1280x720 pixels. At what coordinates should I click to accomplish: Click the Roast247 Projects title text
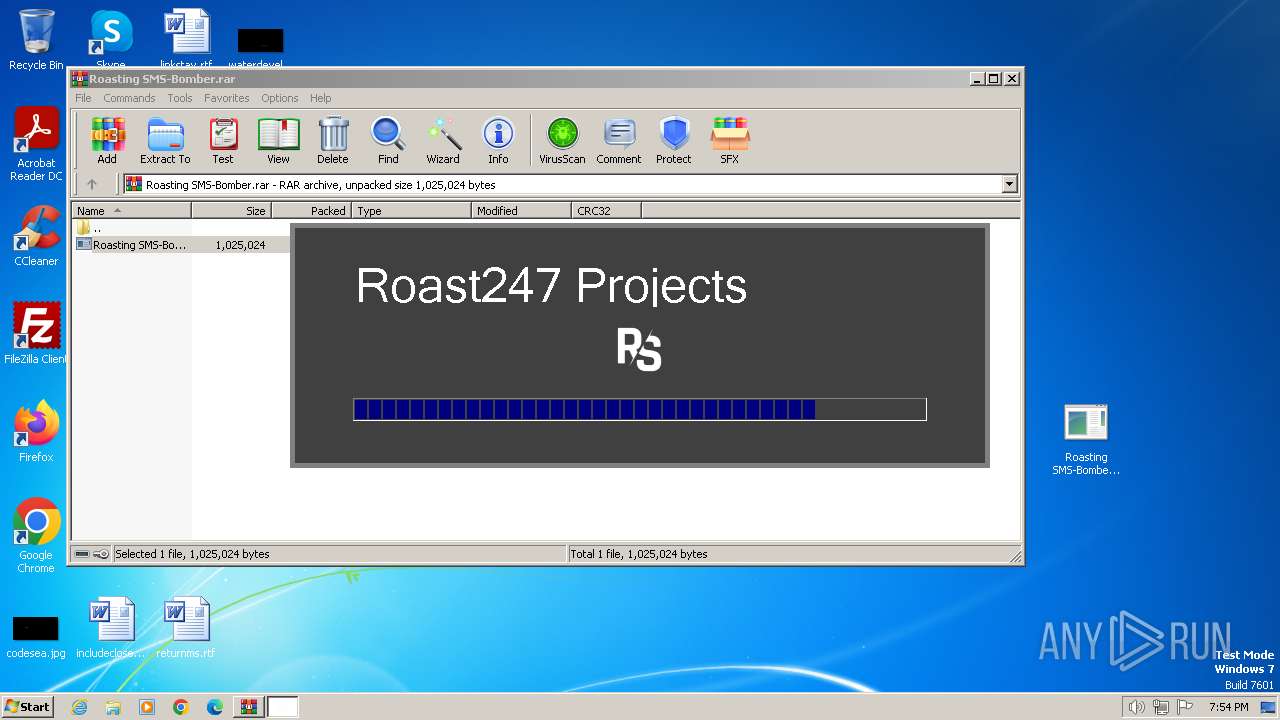551,286
